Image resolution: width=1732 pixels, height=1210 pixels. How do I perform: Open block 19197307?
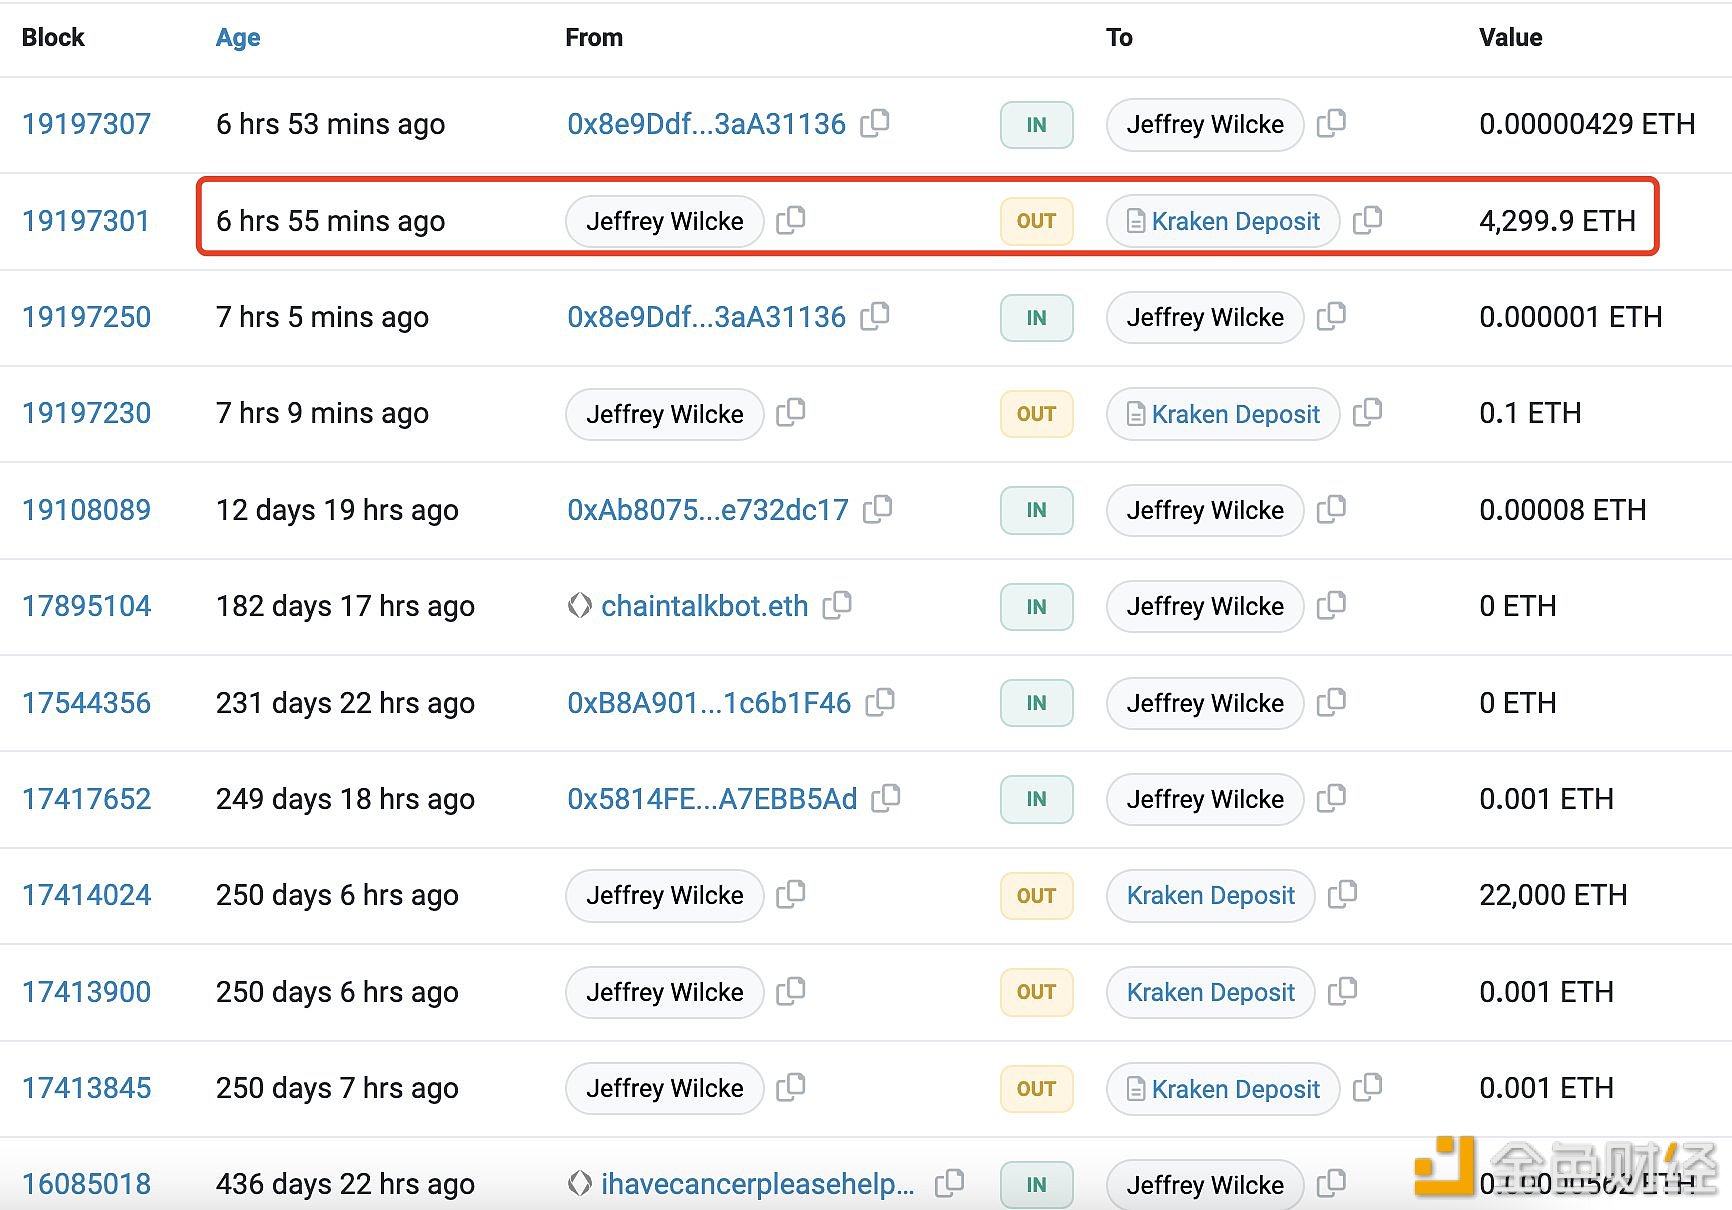coord(87,124)
